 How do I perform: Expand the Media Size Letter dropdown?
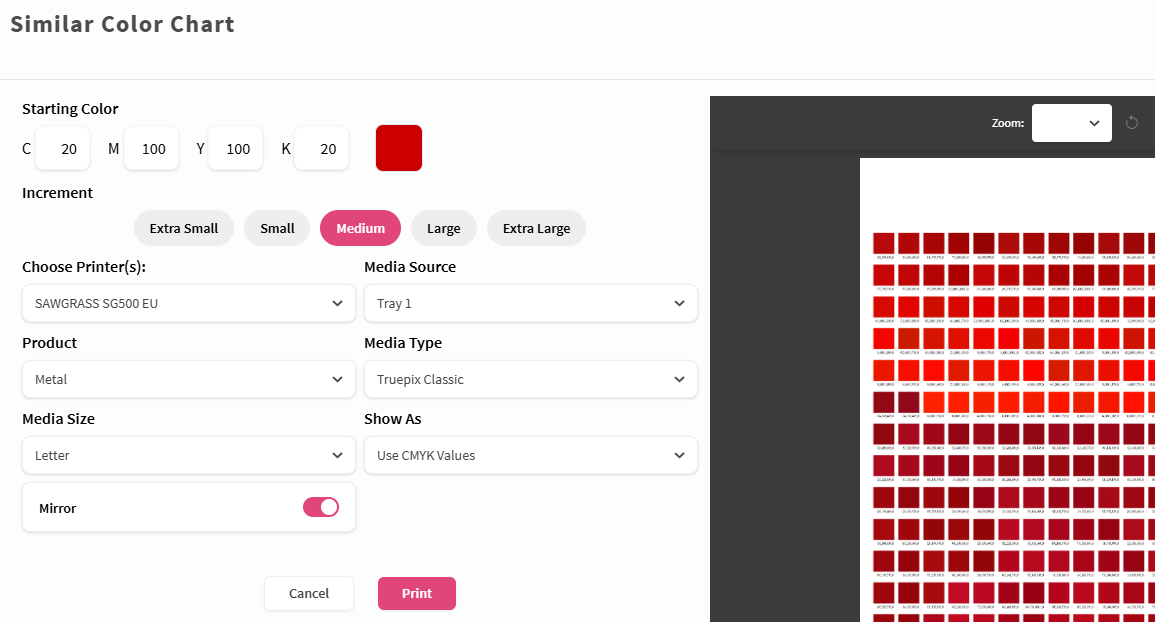point(189,455)
